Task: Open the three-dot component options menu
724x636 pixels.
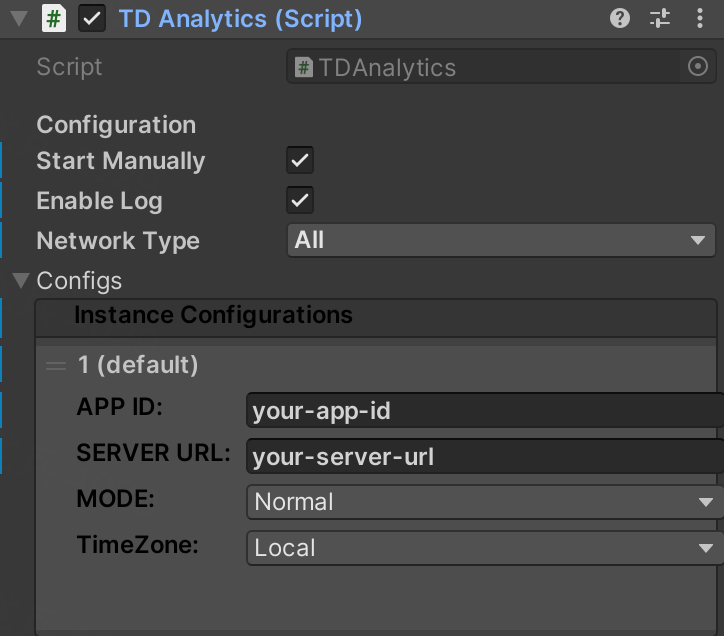Action: pyautogui.click(x=700, y=19)
